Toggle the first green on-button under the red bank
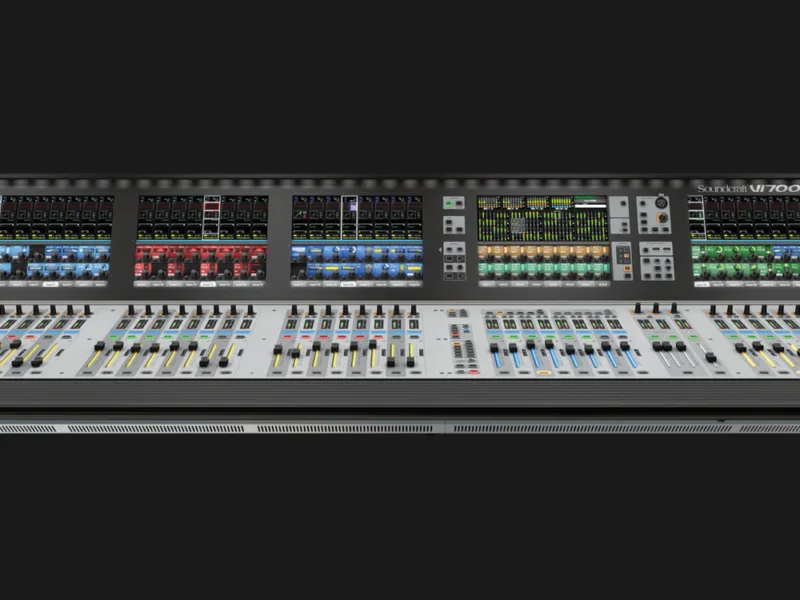This screenshot has height=600, width=800. click(x=113, y=337)
